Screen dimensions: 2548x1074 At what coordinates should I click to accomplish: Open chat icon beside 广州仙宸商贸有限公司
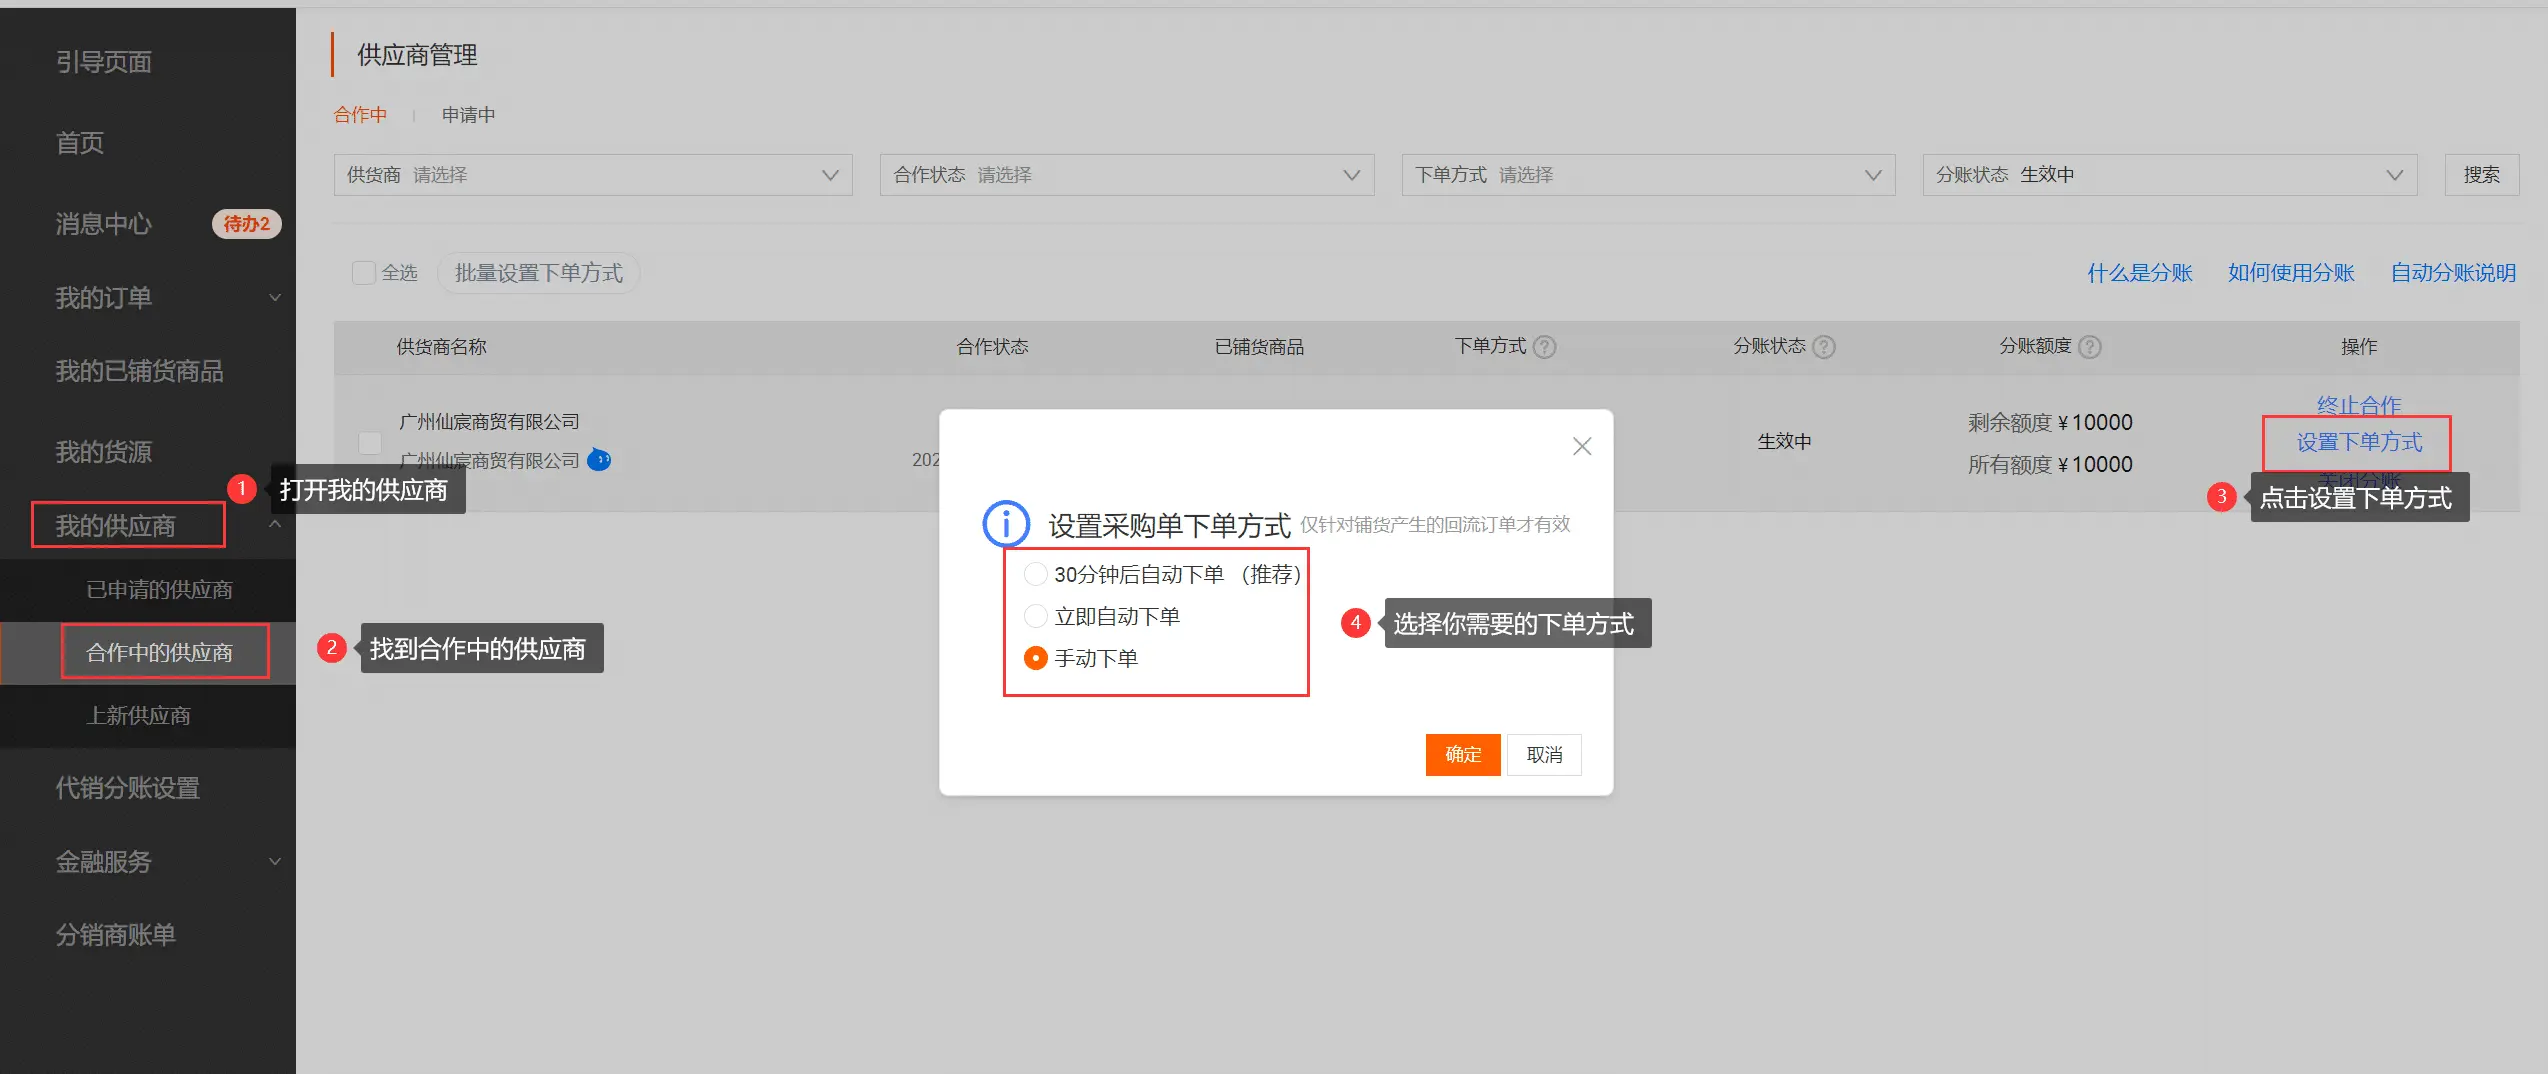click(x=599, y=461)
